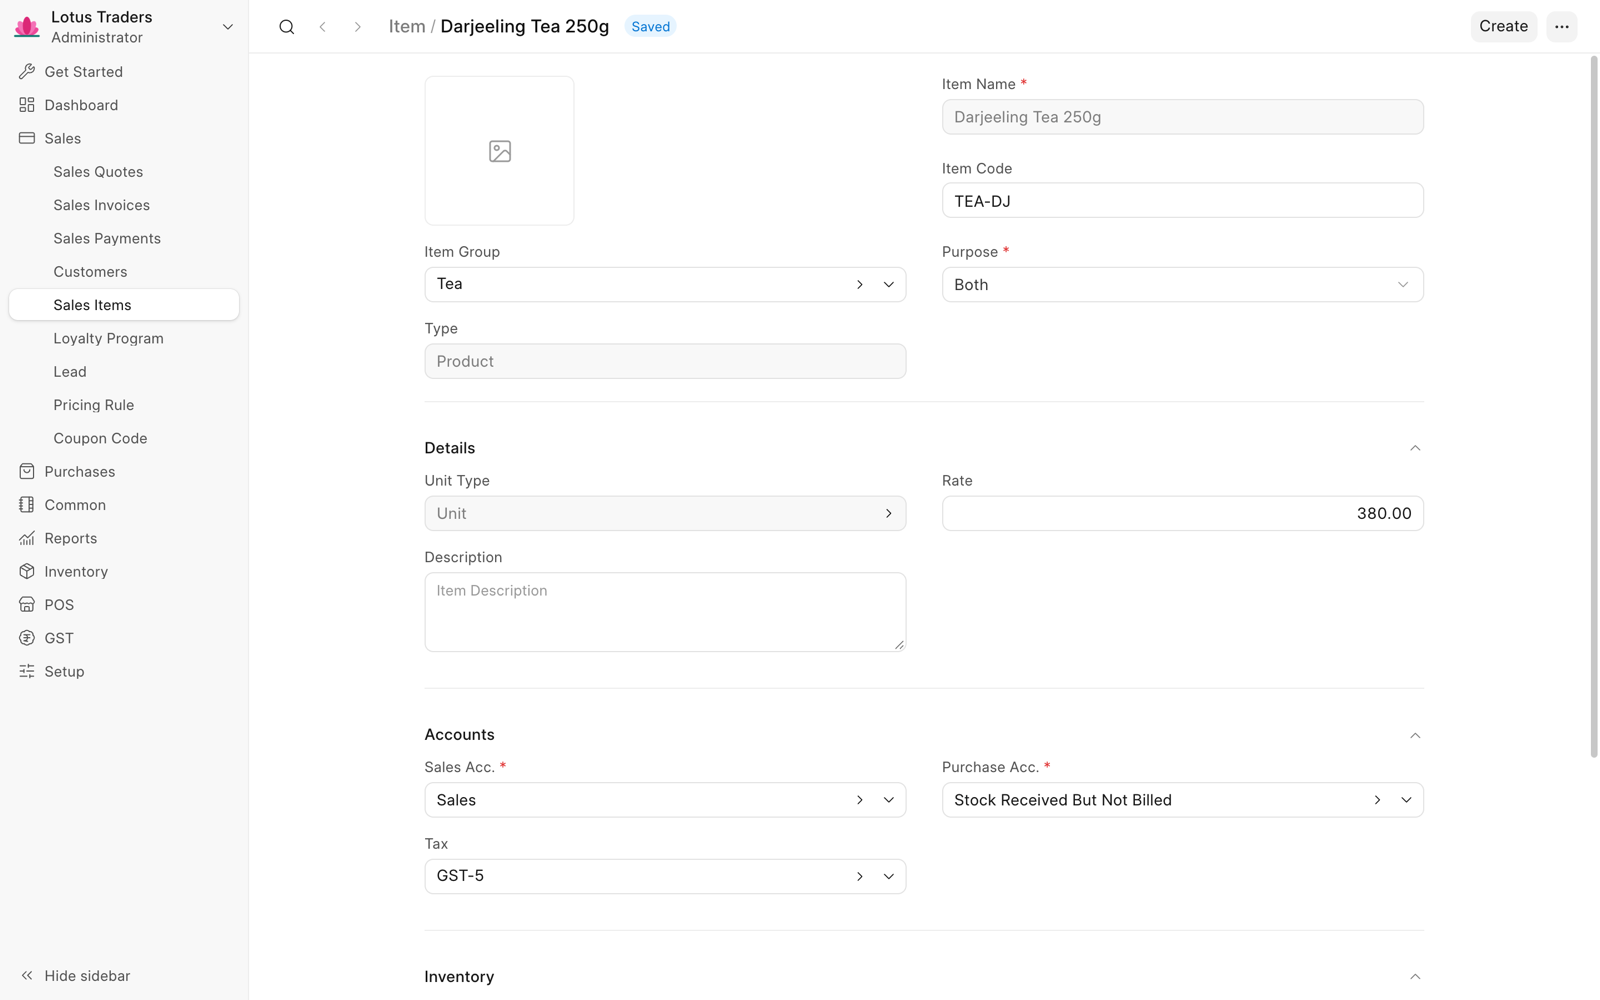Click the Lotus Traders logo icon
Image resolution: width=1600 pixels, height=1000 pixels.
(x=27, y=27)
